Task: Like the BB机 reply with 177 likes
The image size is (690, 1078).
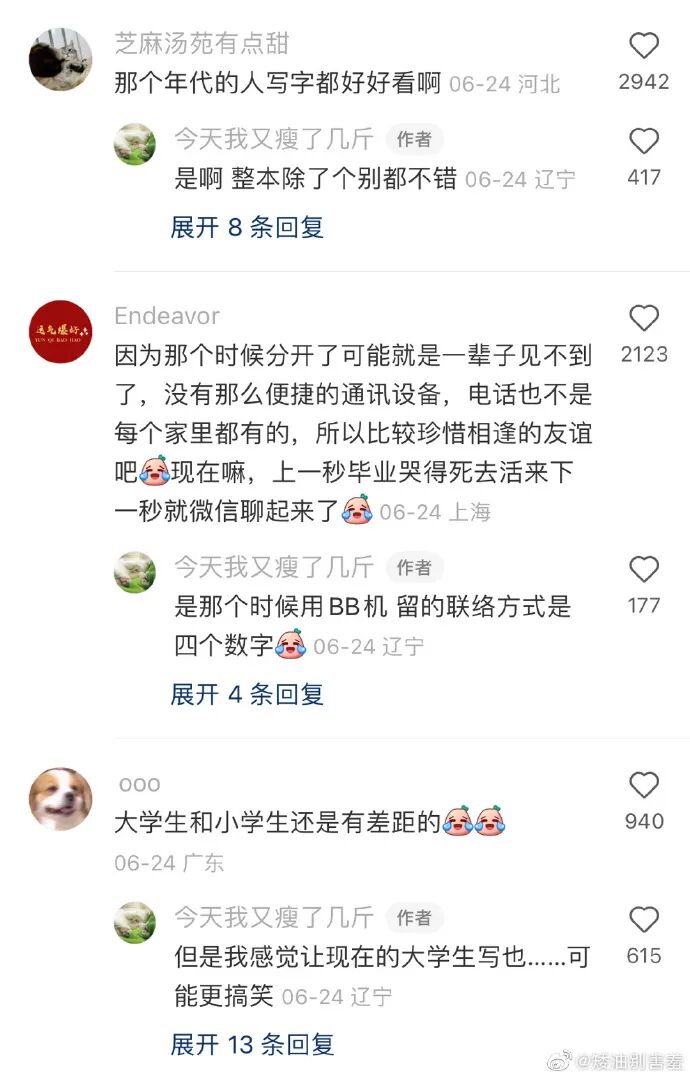Action: click(x=644, y=569)
